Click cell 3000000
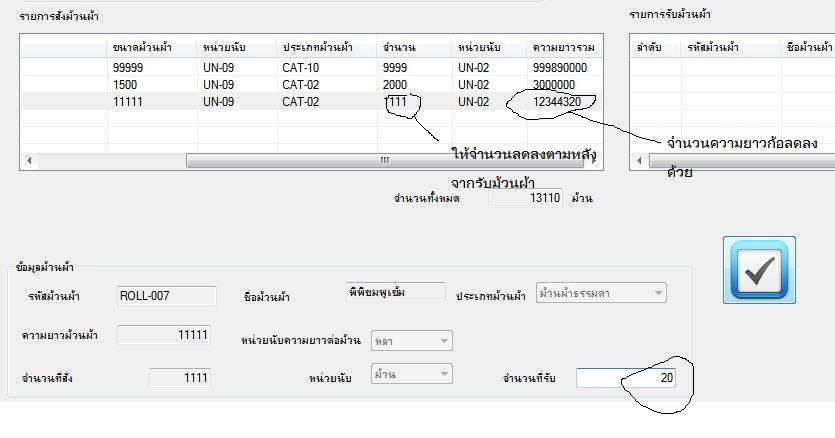835x438 pixels. 554,85
